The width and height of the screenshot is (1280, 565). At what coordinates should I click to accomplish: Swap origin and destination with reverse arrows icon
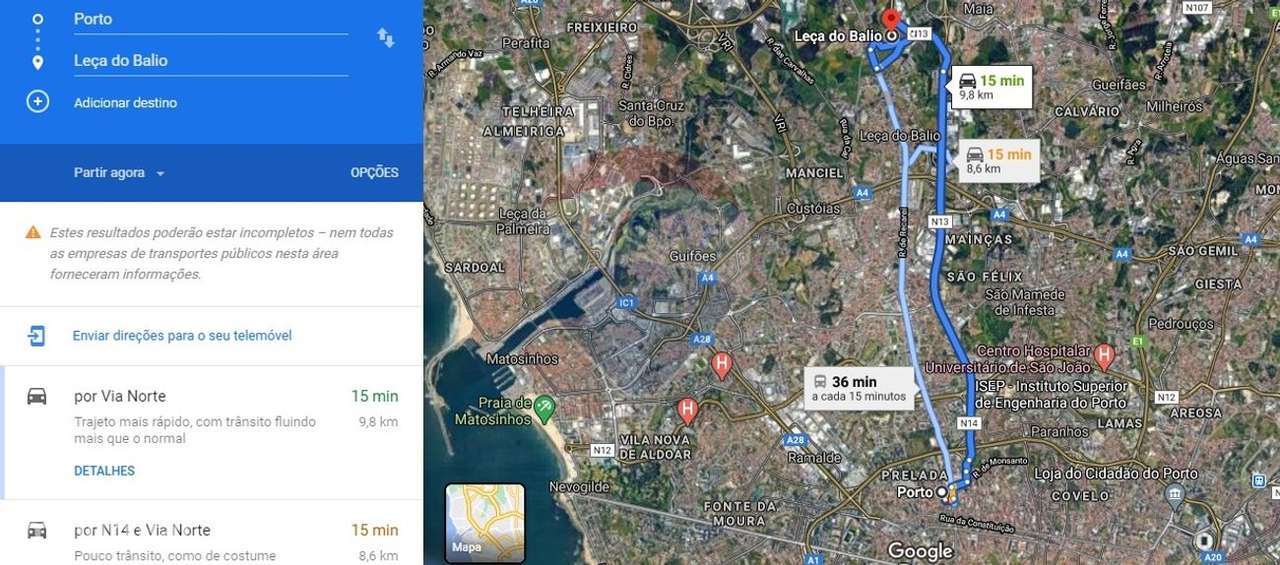385,38
